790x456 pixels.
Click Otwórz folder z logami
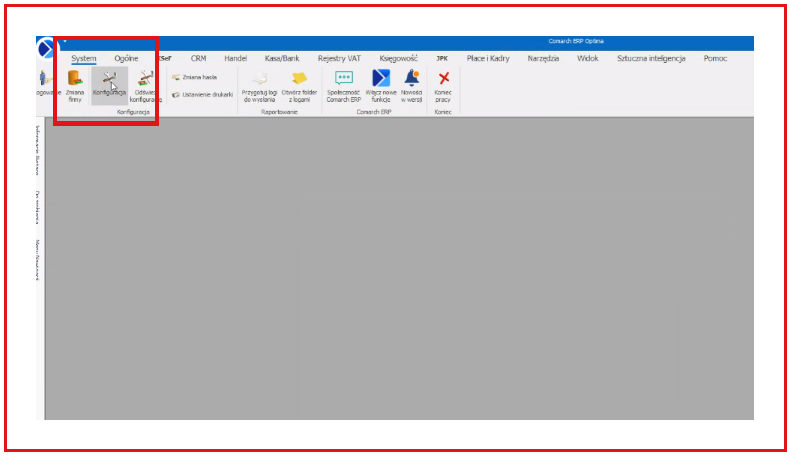(x=299, y=86)
